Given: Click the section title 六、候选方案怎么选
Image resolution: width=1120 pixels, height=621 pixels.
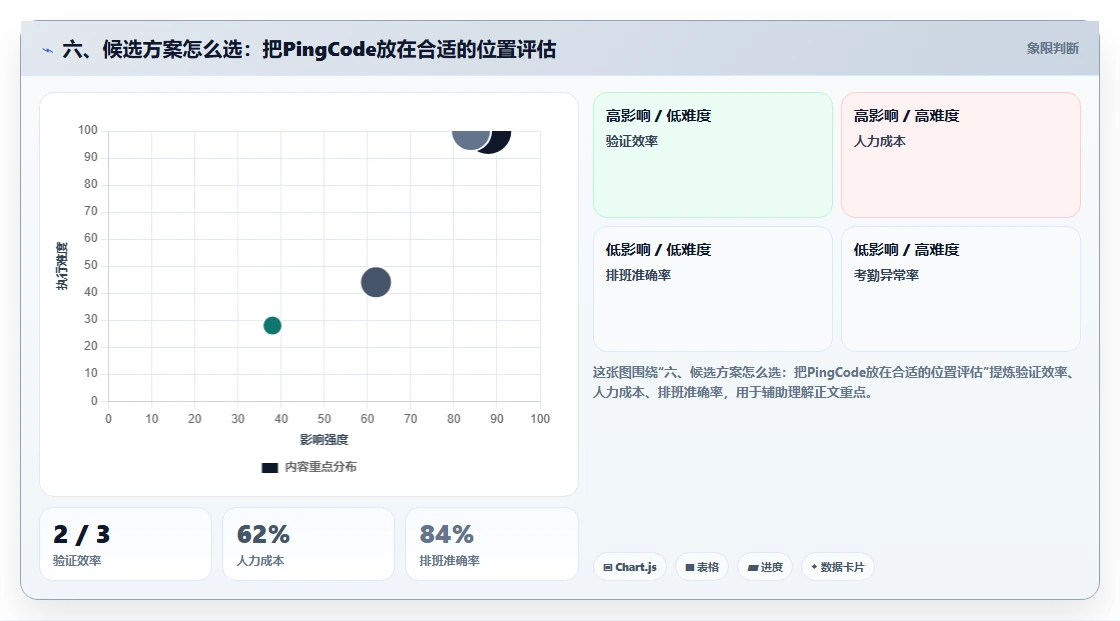Looking at the screenshot, I should [309, 49].
